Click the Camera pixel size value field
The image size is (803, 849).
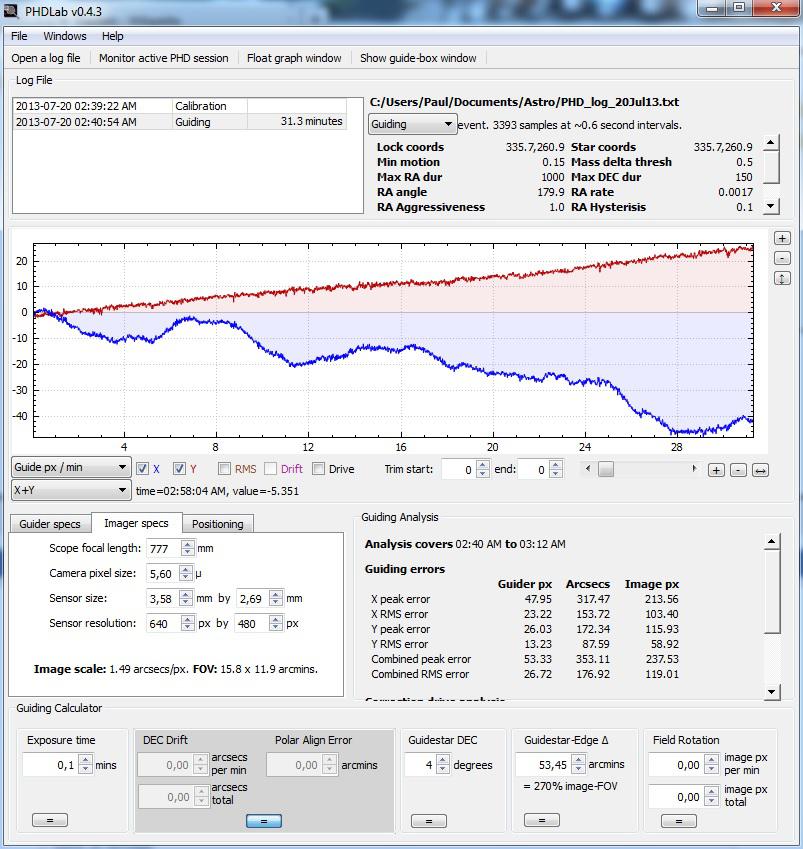click(163, 573)
